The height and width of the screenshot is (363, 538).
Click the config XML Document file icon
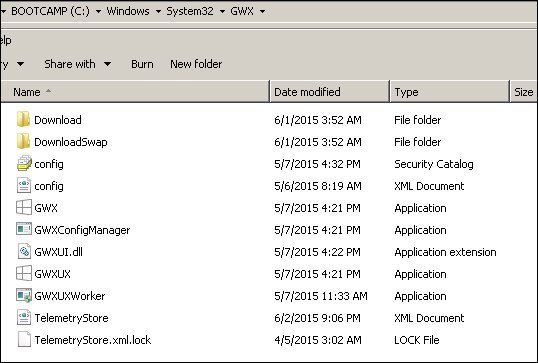click(24, 186)
